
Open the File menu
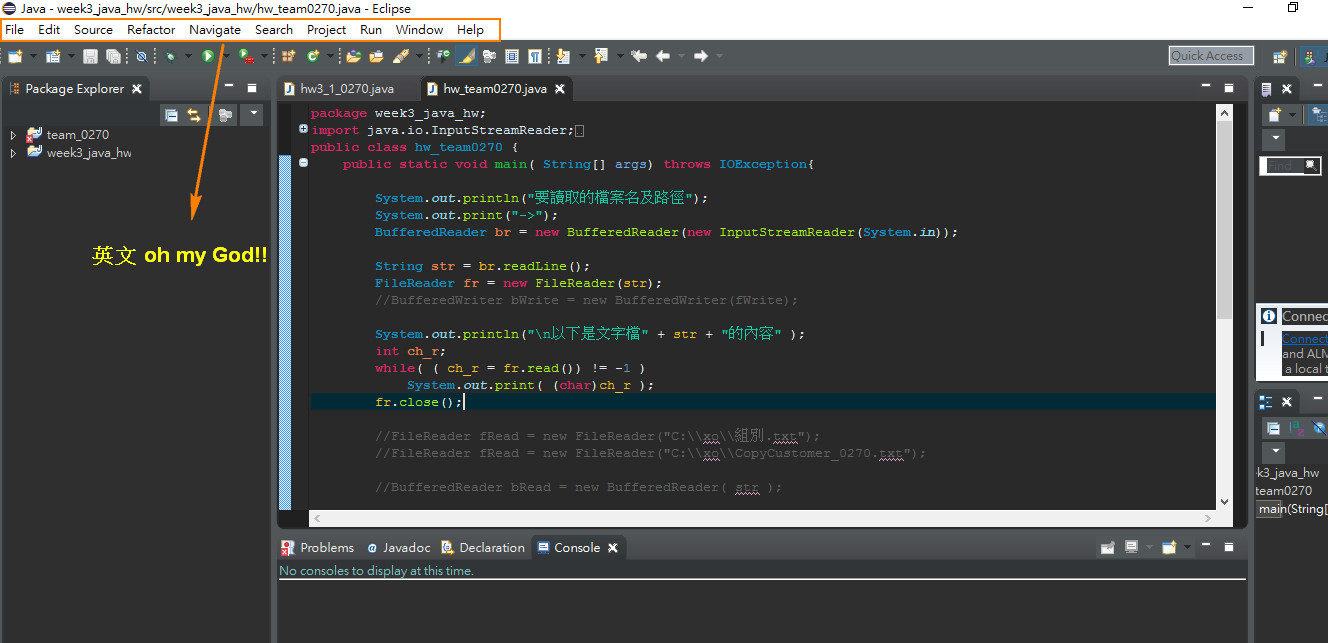14,30
